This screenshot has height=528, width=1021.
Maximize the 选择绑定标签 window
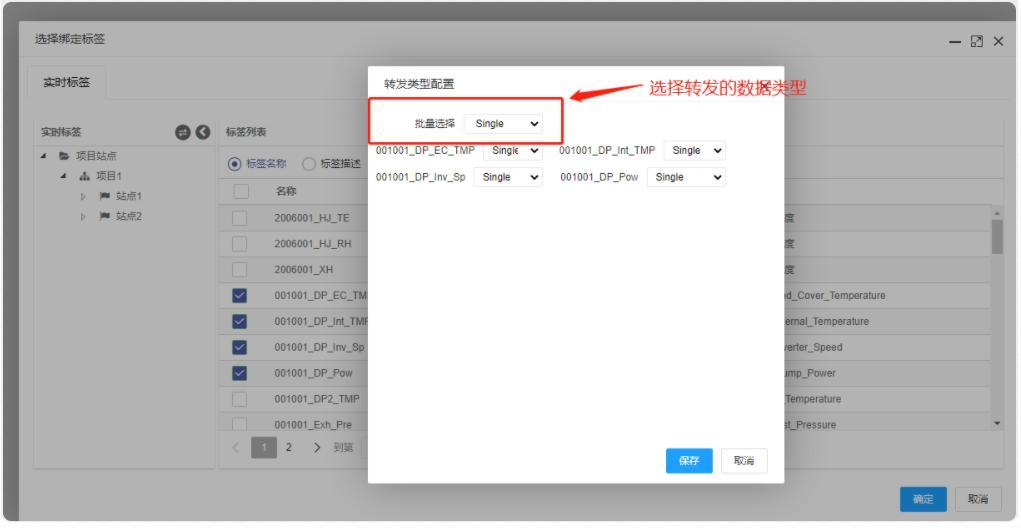tap(977, 42)
